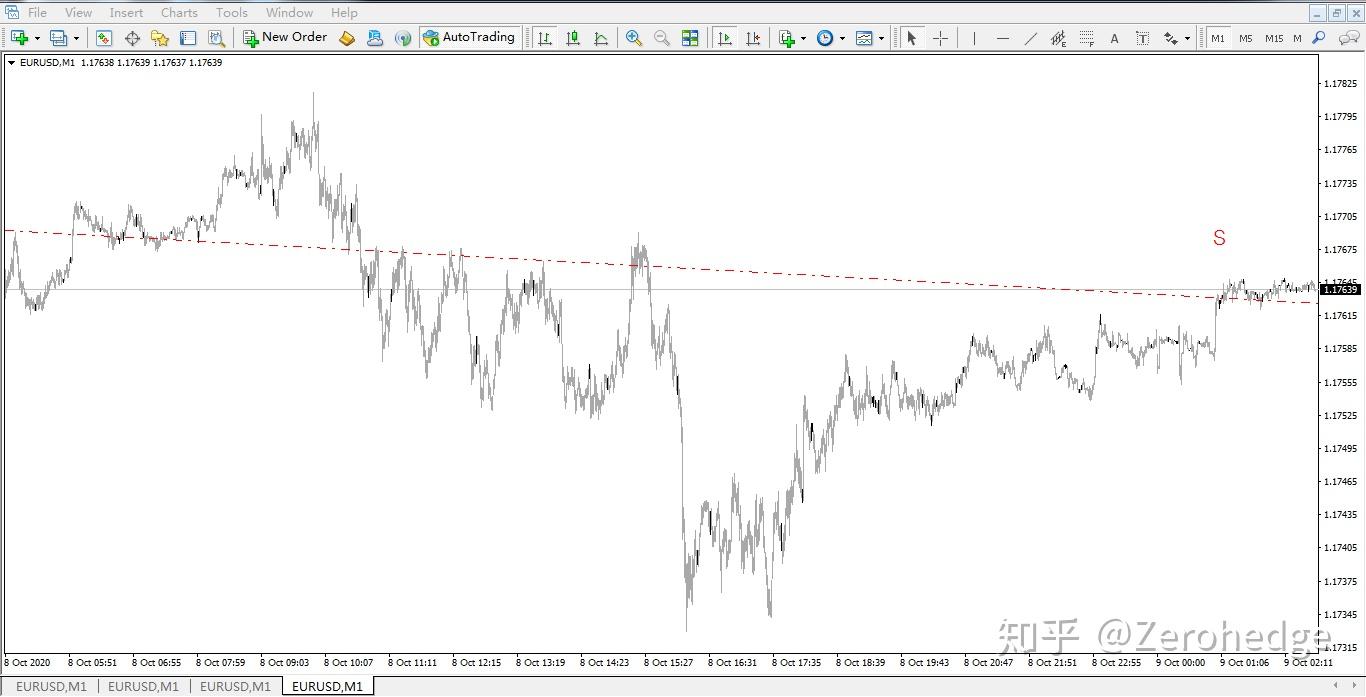Draw a horizontal line
The image size is (1366, 697).
(1002, 38)
